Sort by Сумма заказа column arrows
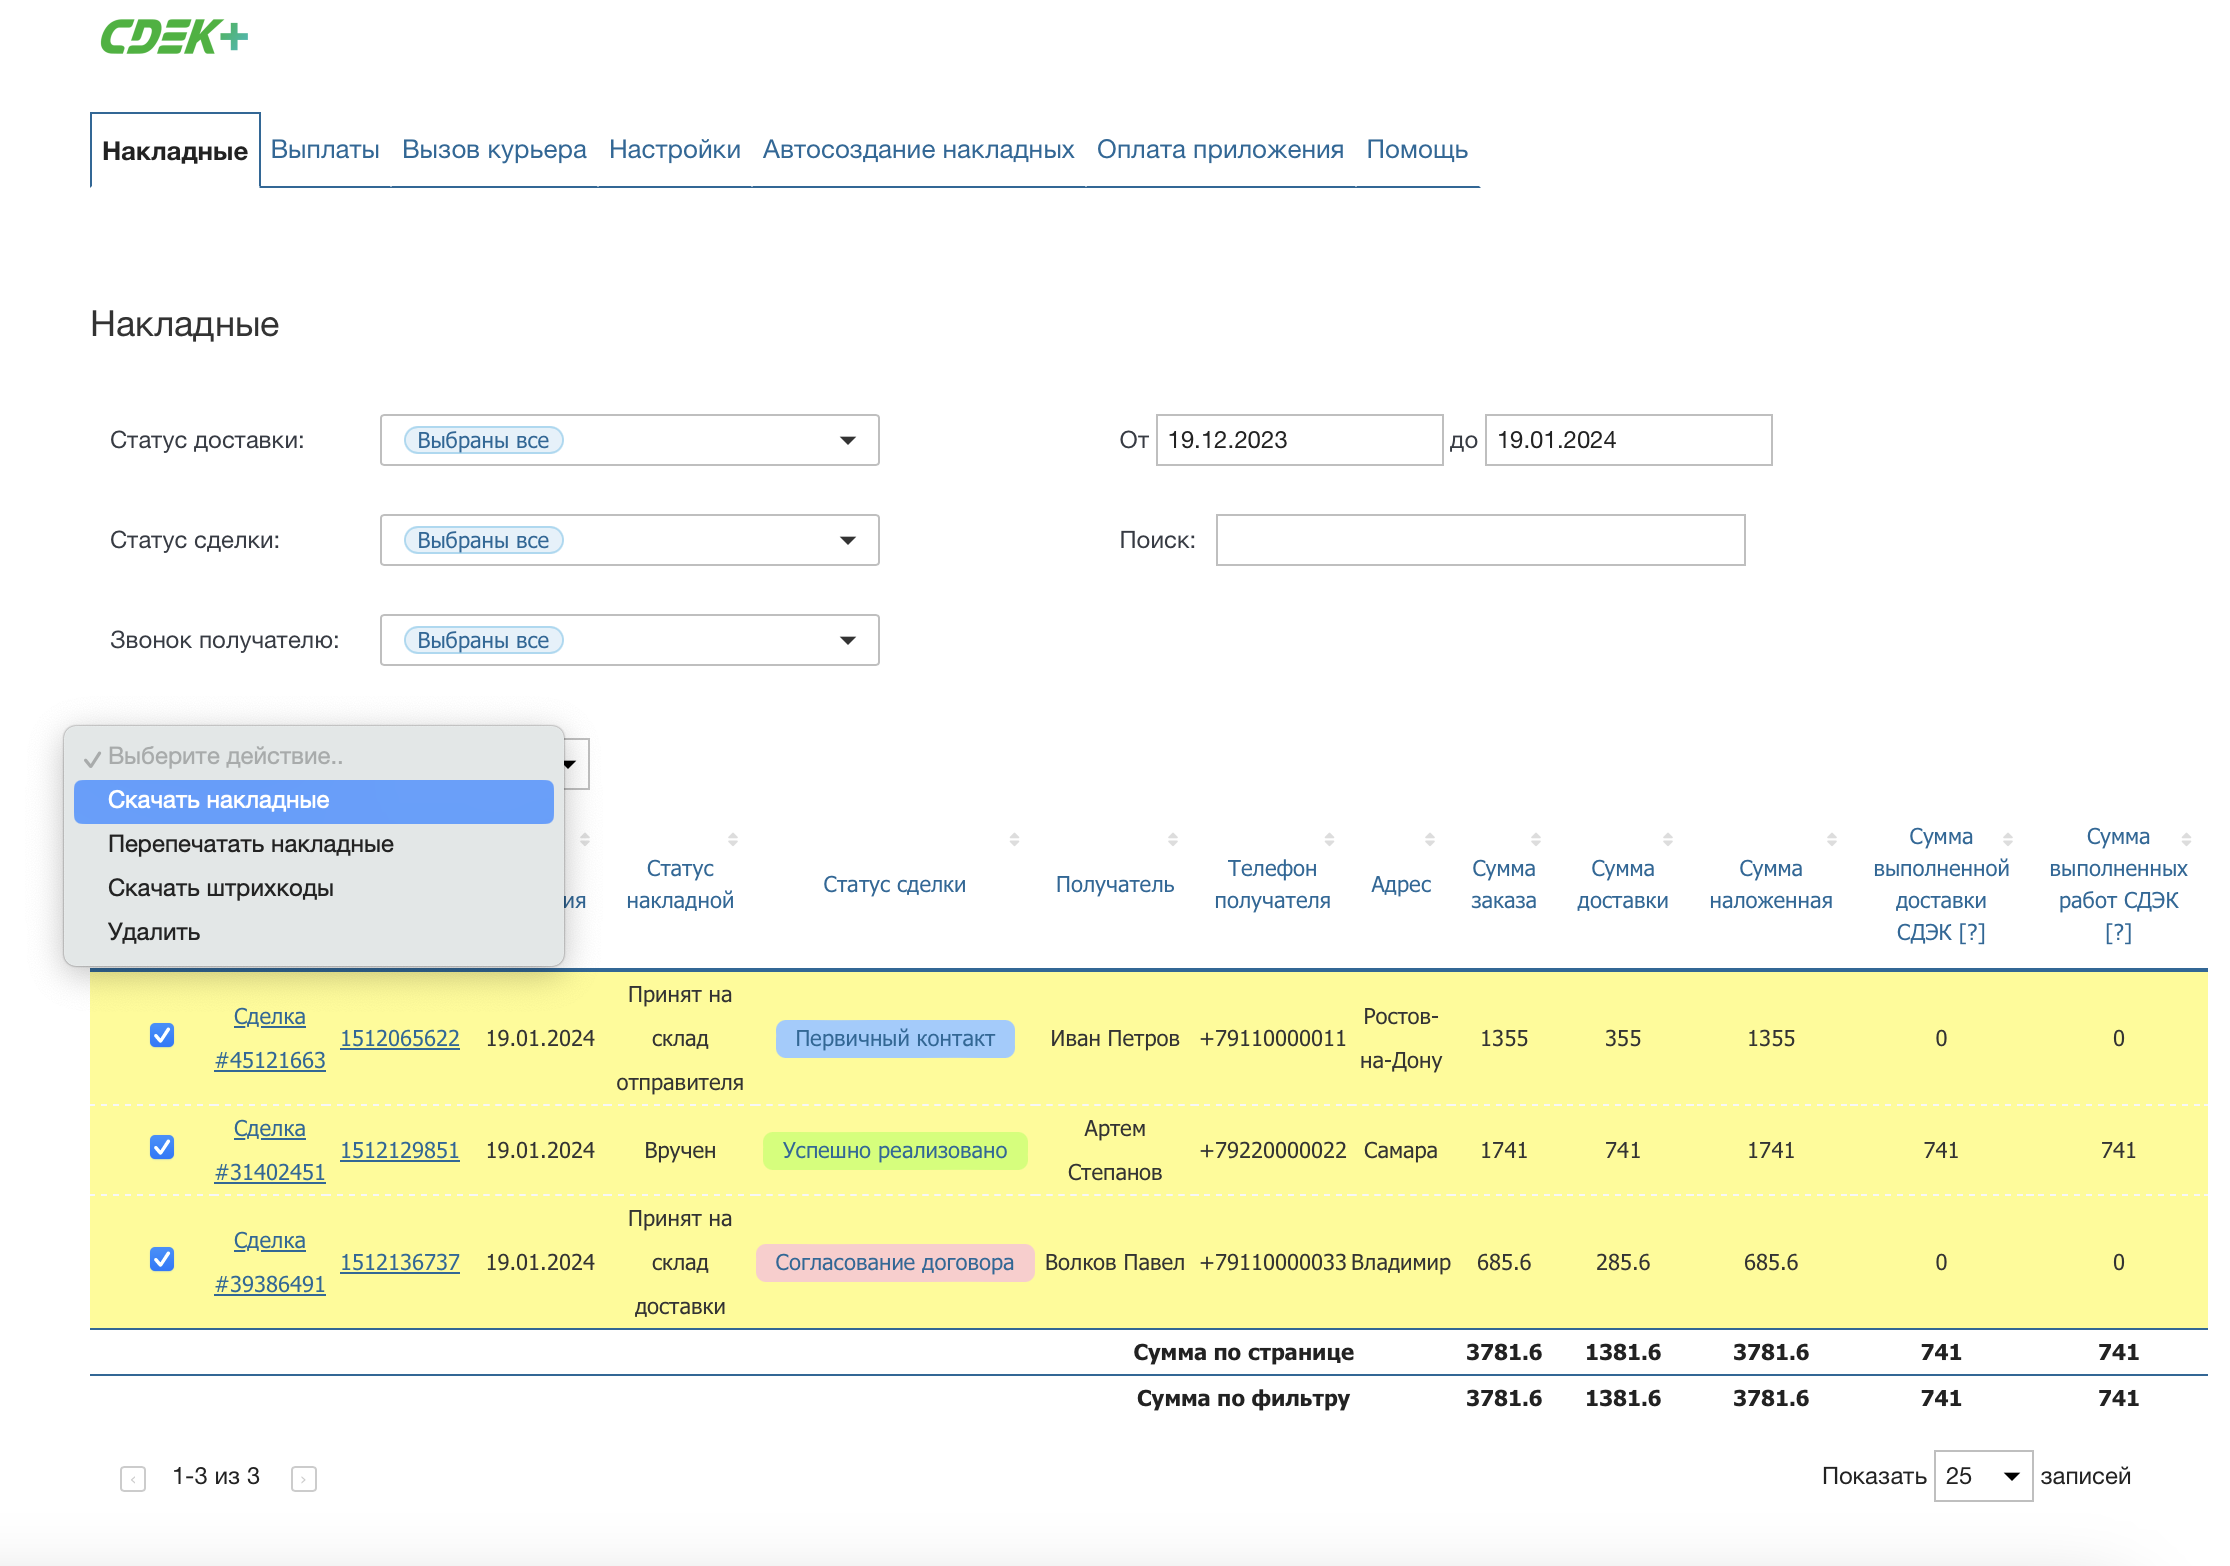Image resolution: width=2230 pixels, height=1566 pixels. pos(1536,839)
